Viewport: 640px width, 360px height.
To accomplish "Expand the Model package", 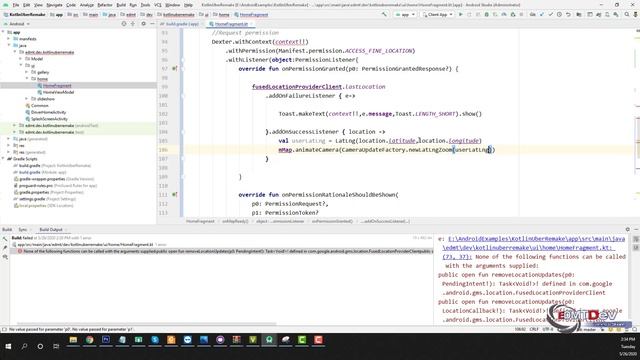I will pyautogui.click(x=21, y=59).
